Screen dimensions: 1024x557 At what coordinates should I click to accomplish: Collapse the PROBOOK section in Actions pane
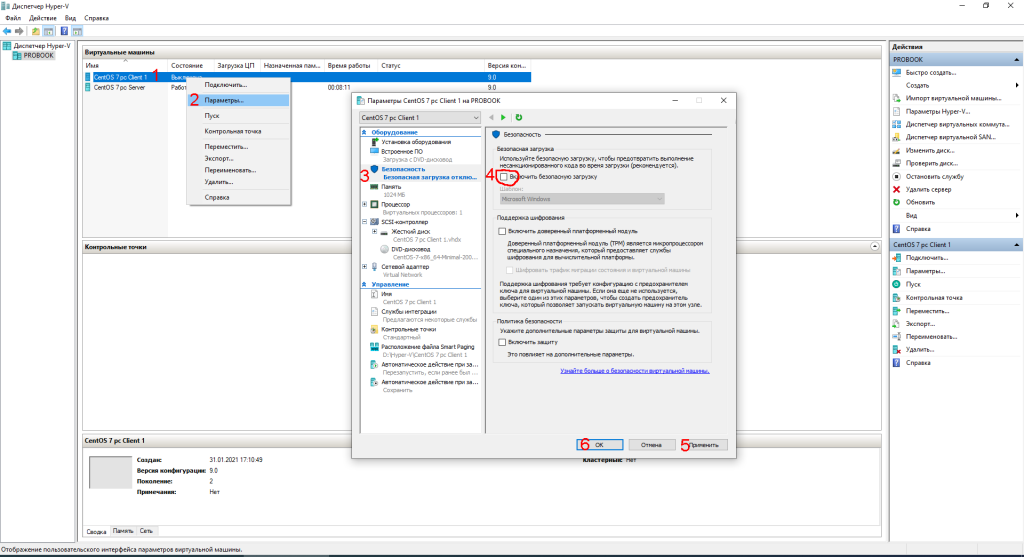(x=1016, y=59)
